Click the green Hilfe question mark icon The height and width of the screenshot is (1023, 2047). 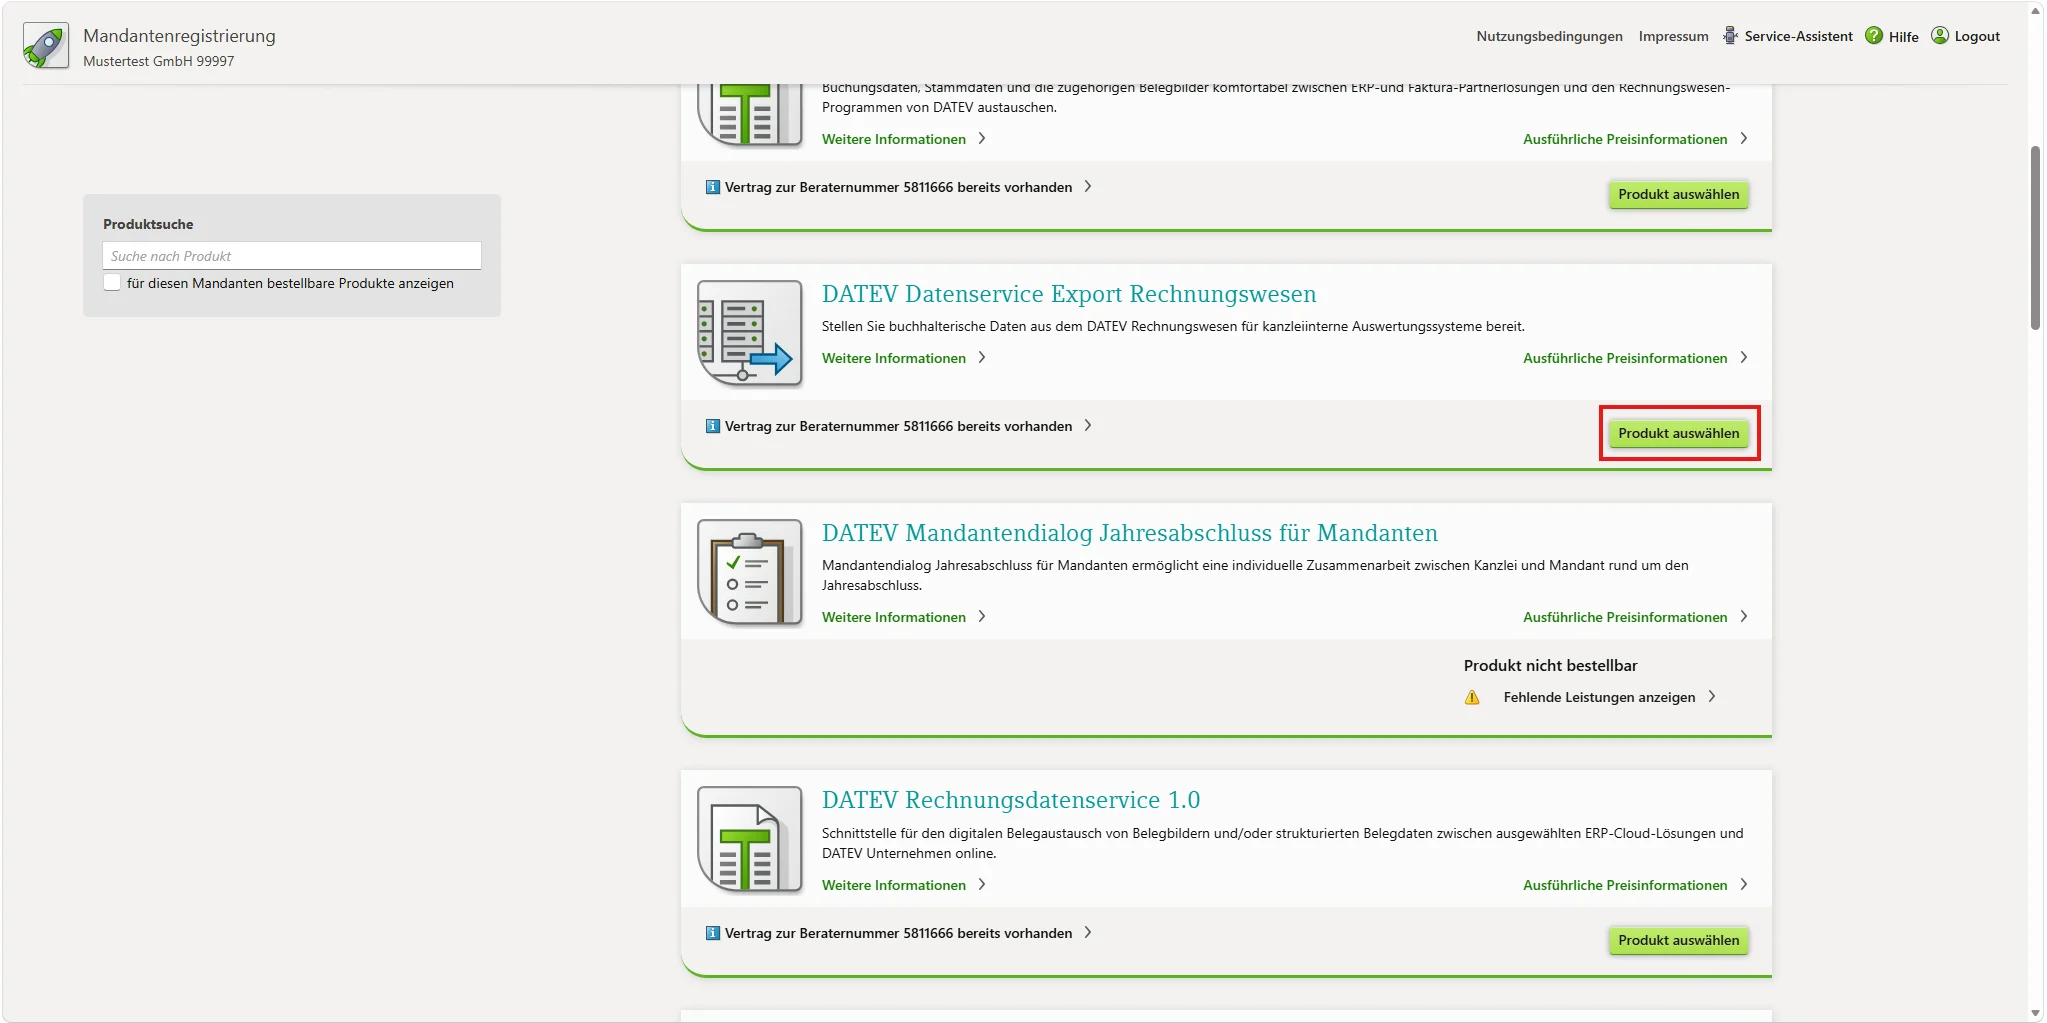click(1874, 36)
